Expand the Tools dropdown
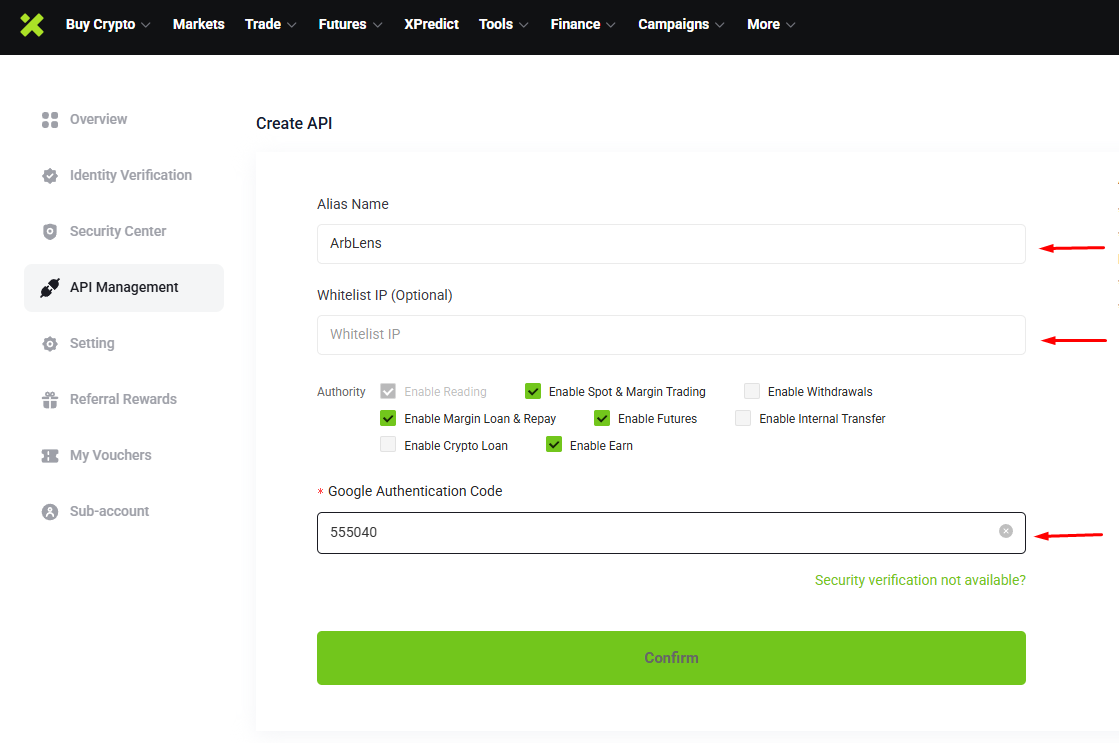1119x743 pixels. click(504, 24)
